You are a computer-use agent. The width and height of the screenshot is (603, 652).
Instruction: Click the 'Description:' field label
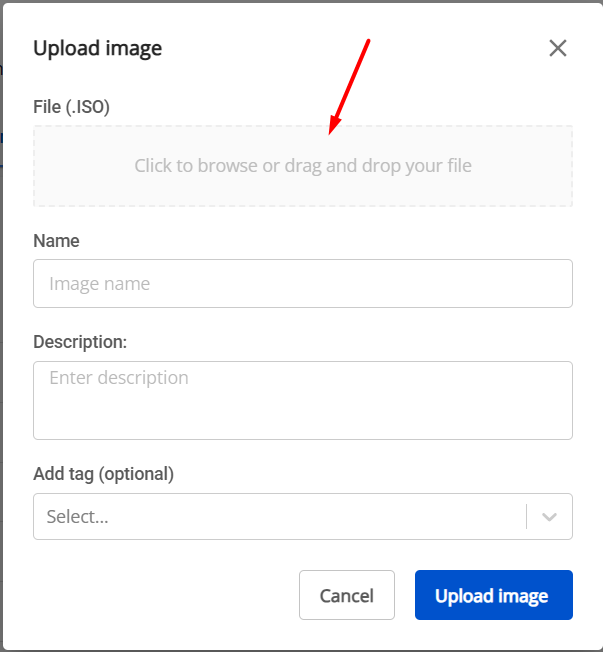tap(80, 342)
